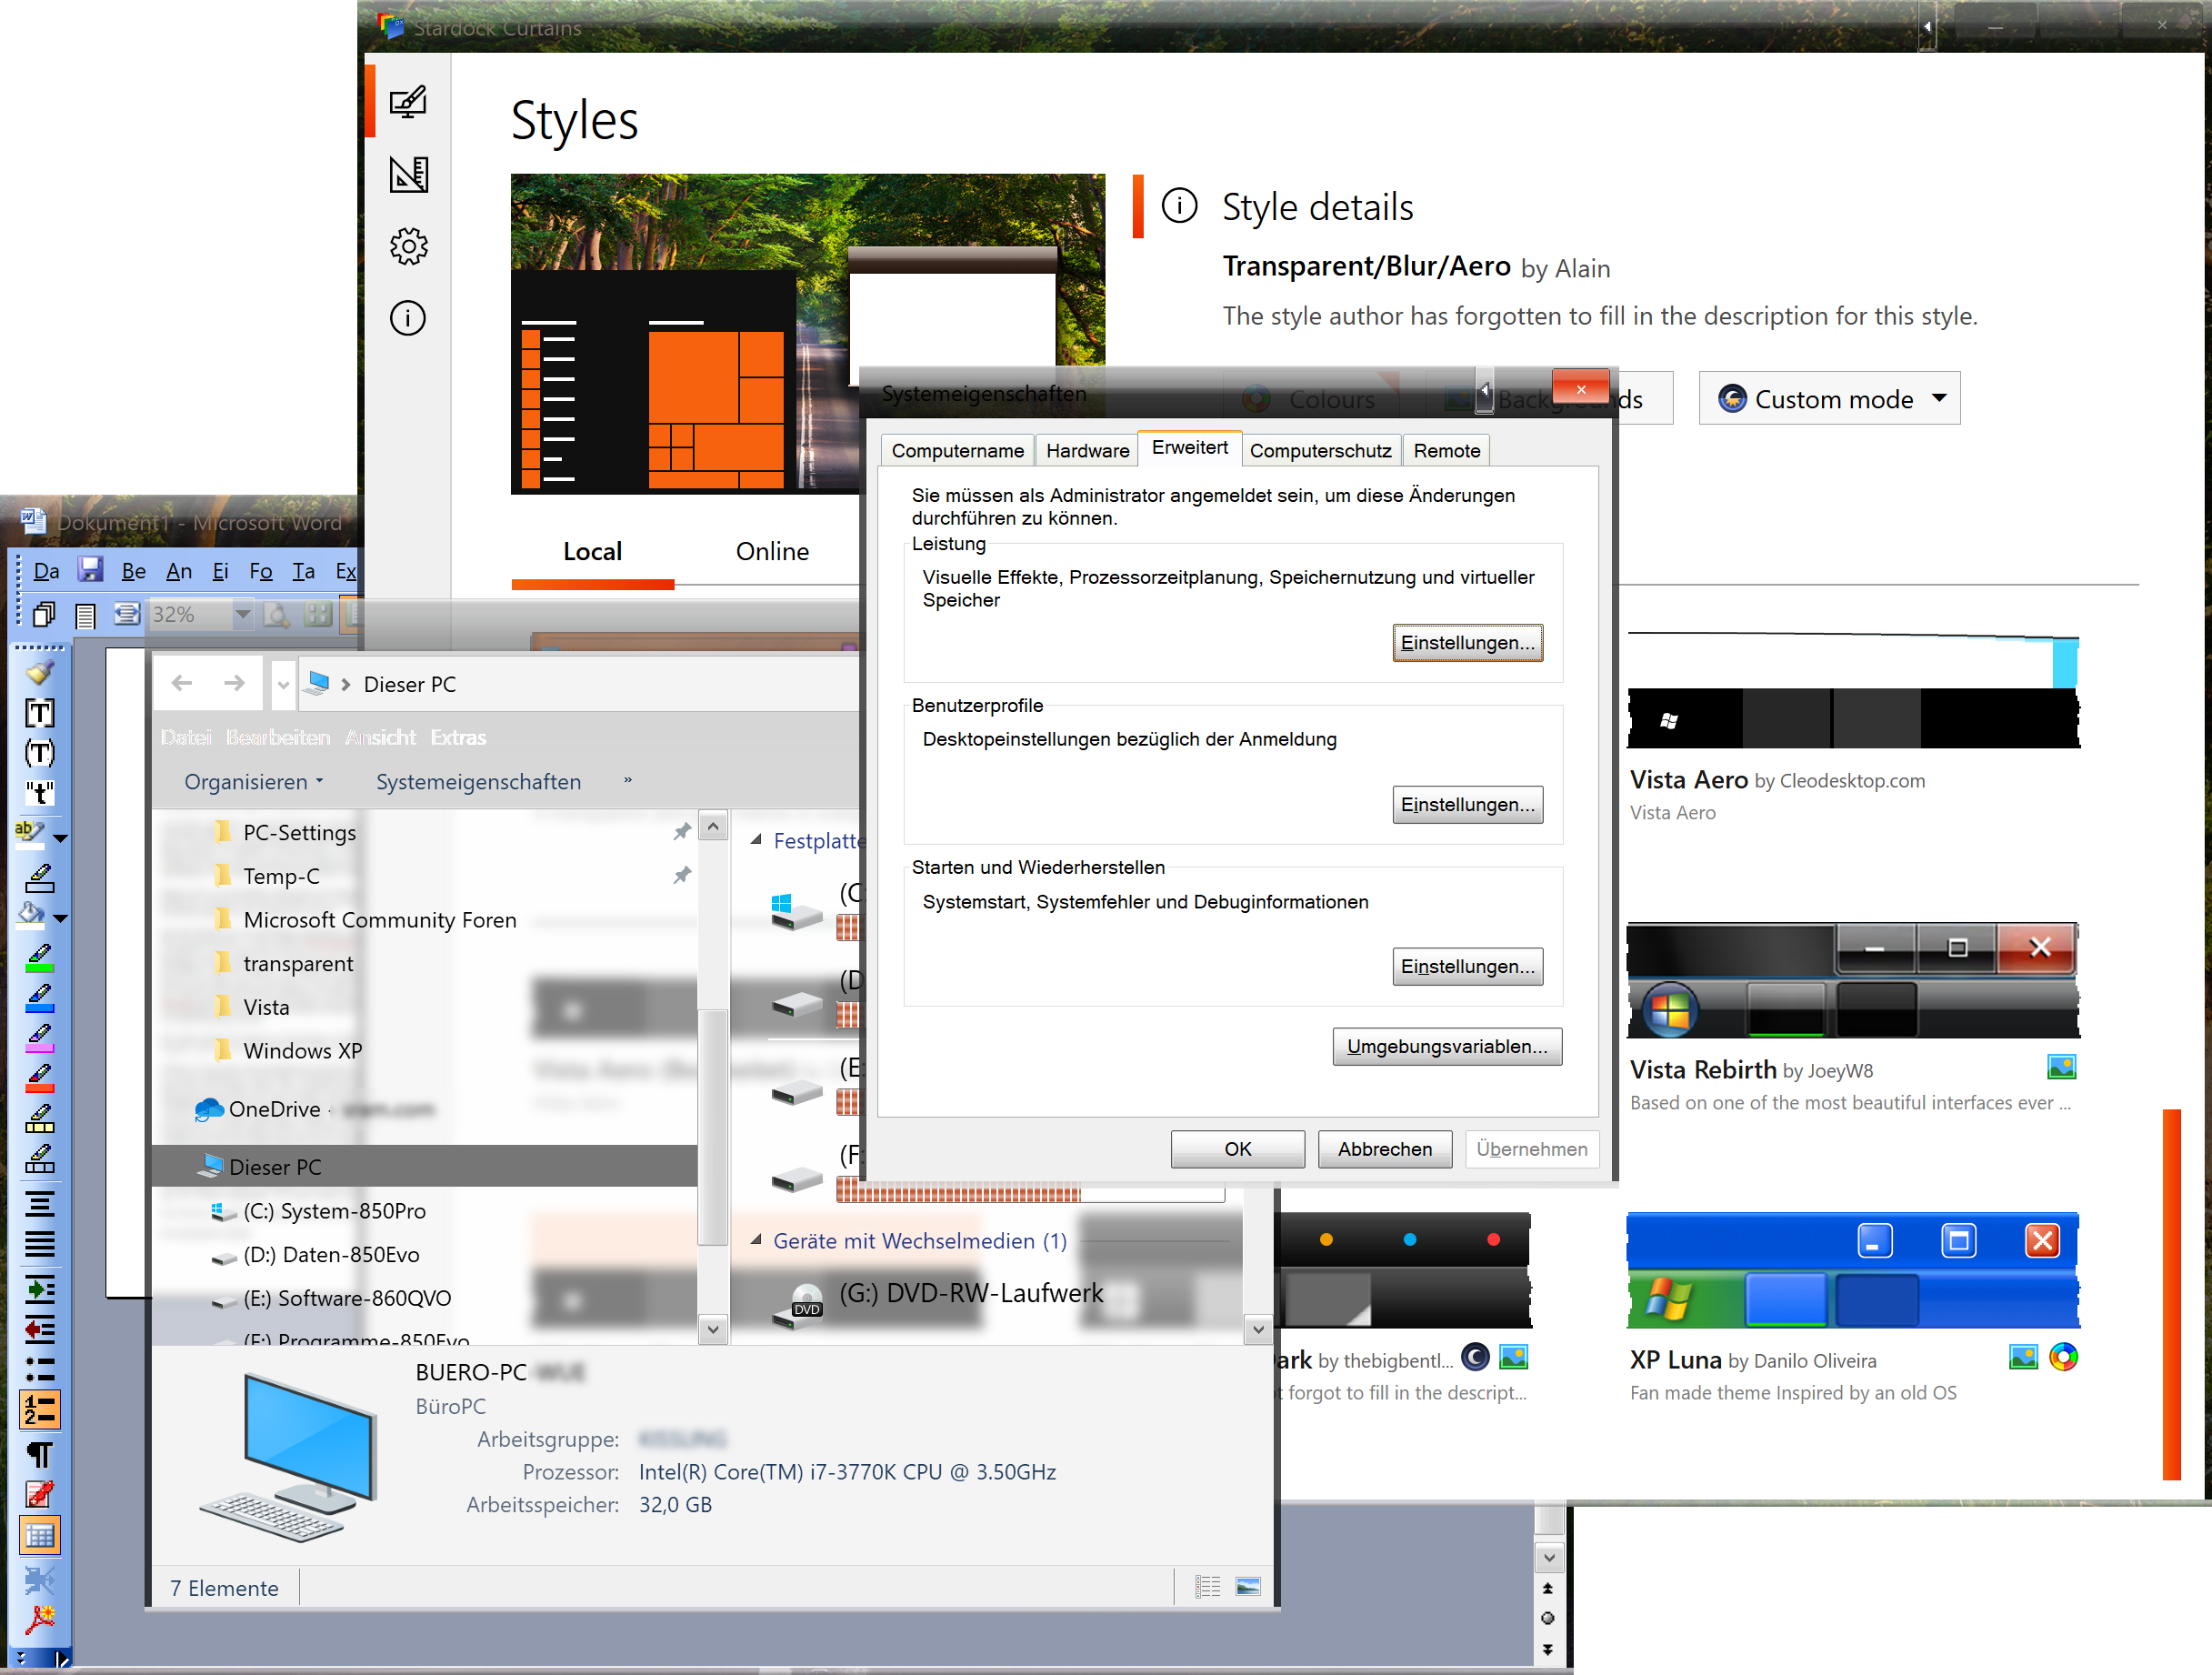This screenshot has width=2212, height=1675.
Task: Open the Ansicht menu in Explorer
Action: click(x=380, y=737)
